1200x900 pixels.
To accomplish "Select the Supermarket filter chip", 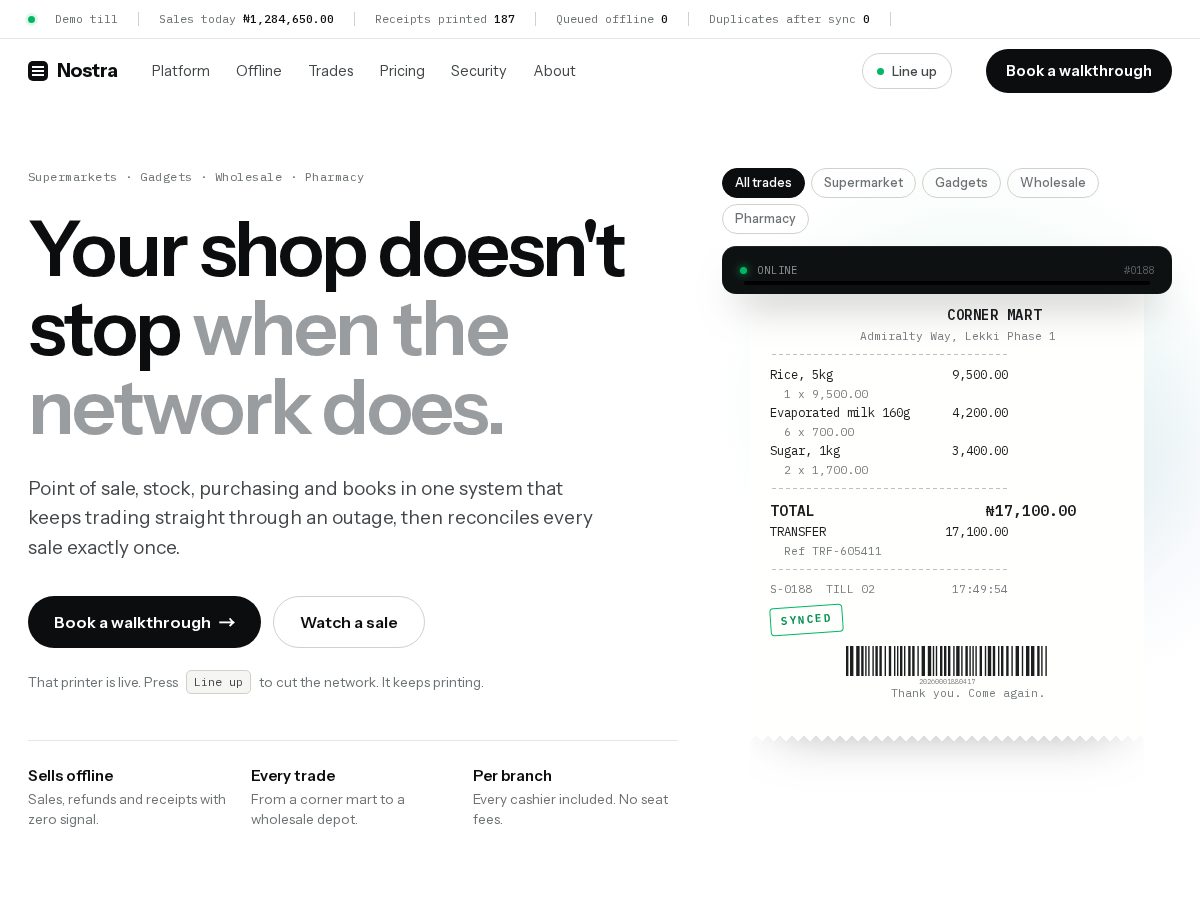I will click(x=863, y=183).
